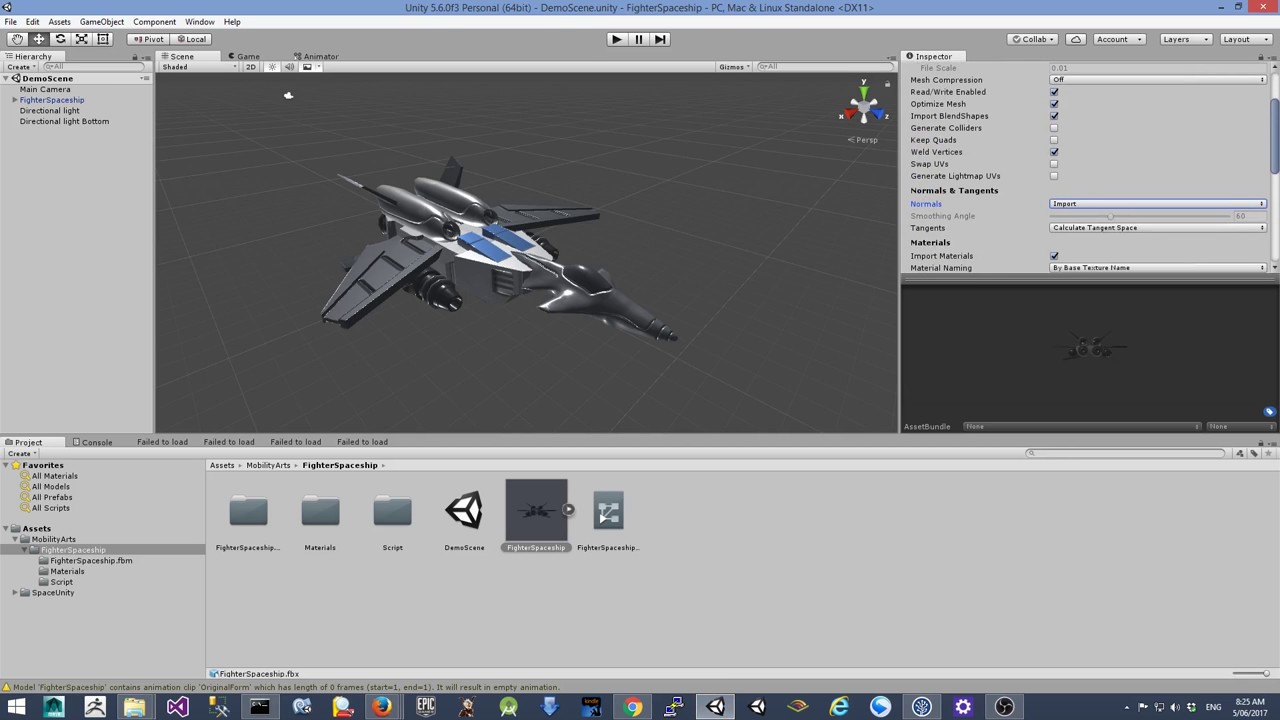Select the Rotate tool
The width and height of the screenshot is (1280, 720).
pos(60,39)
